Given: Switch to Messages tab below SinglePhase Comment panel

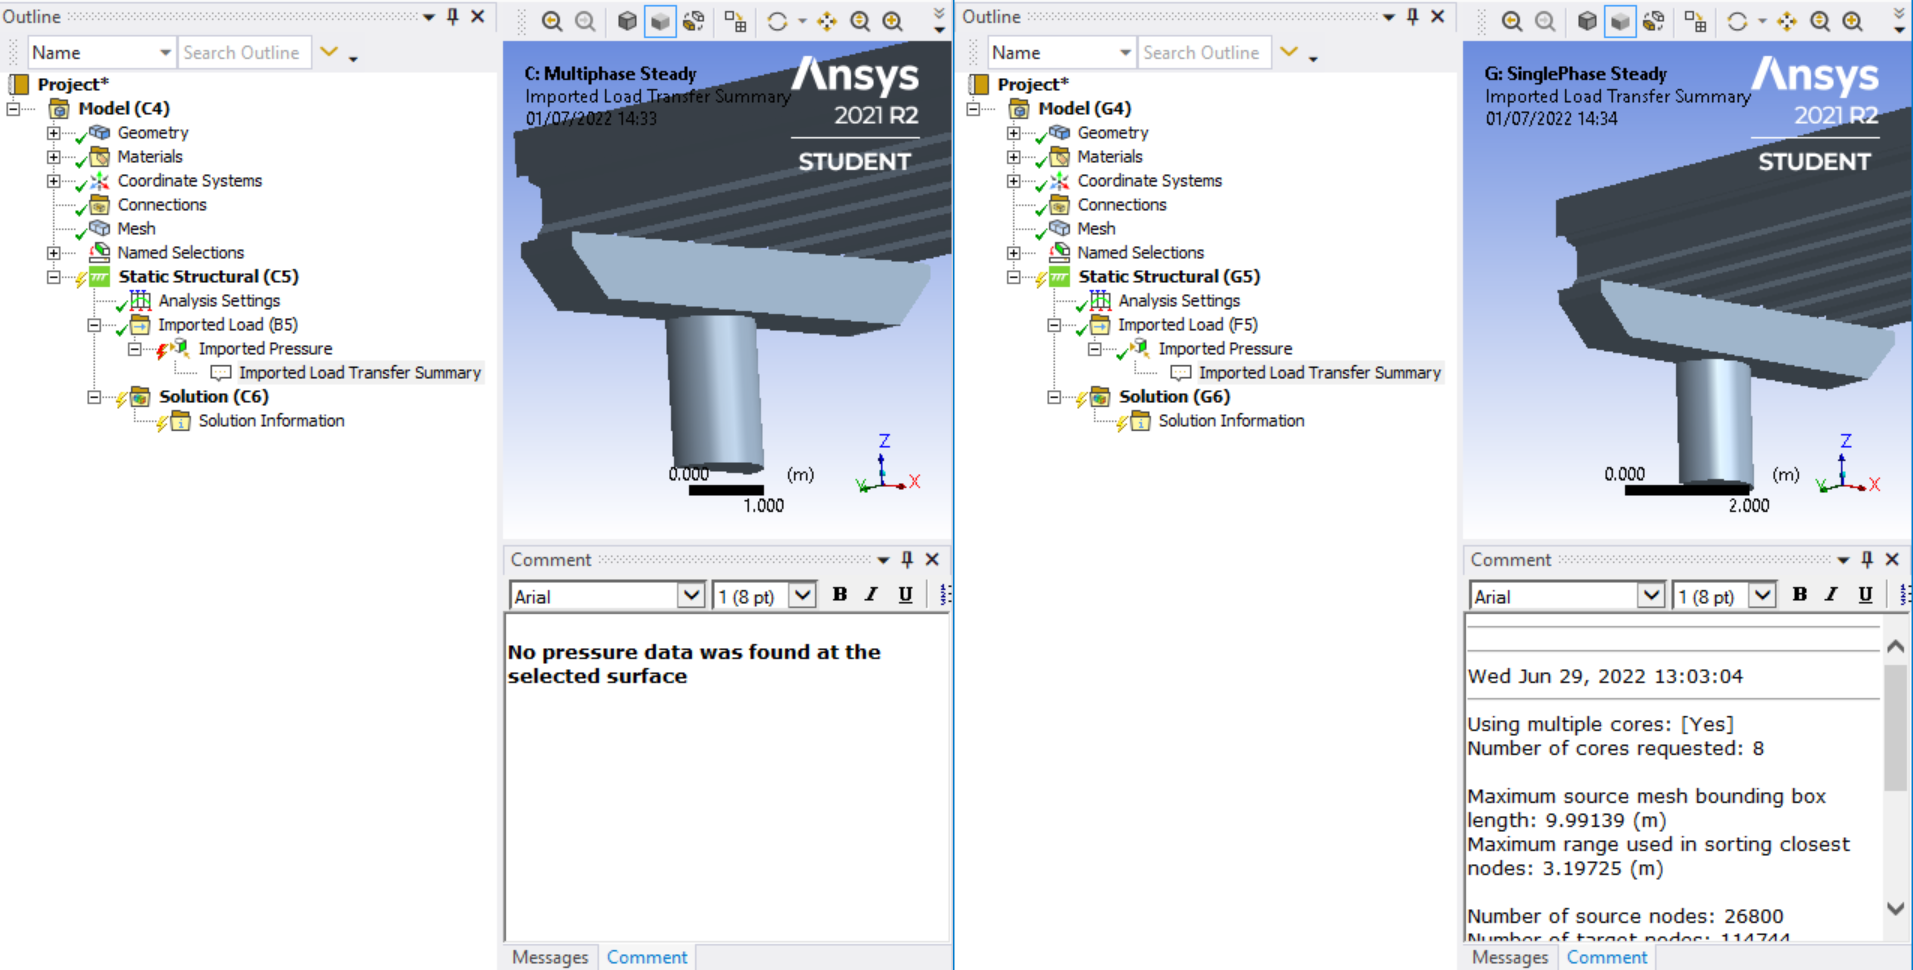Looking at the screenshot, I should 1509,957.
